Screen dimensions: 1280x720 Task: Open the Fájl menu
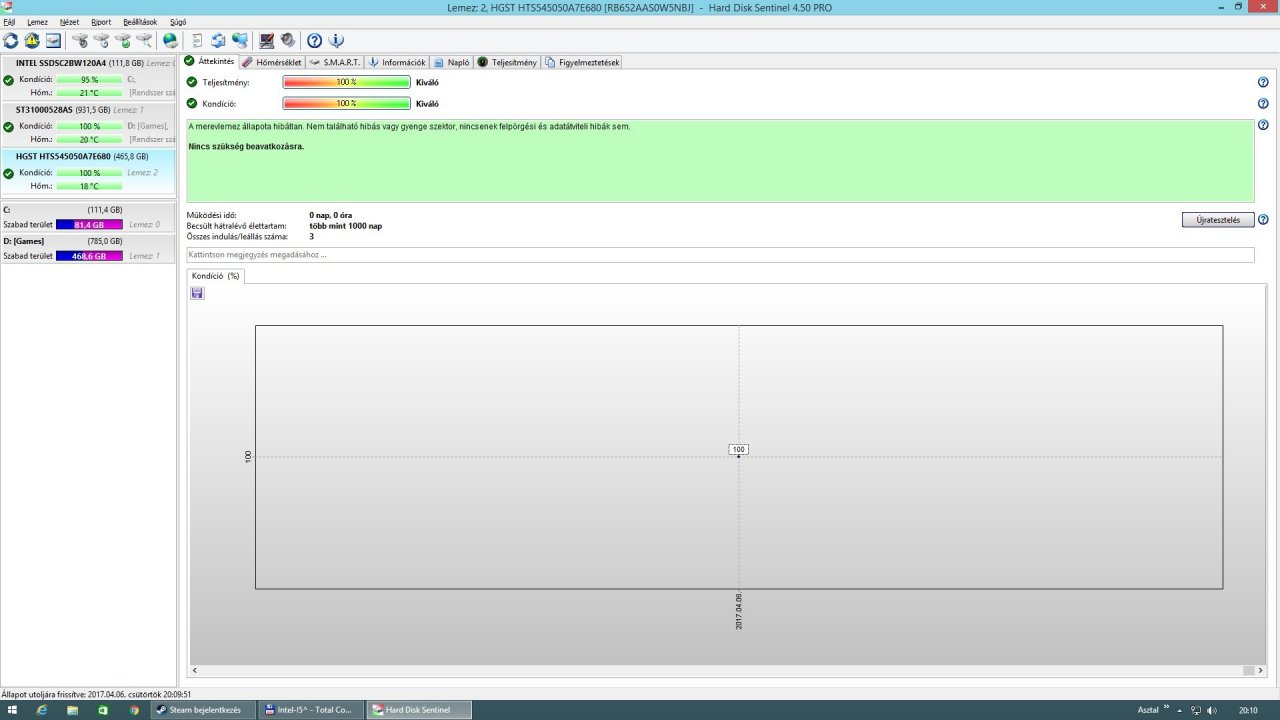pos(9,22)
